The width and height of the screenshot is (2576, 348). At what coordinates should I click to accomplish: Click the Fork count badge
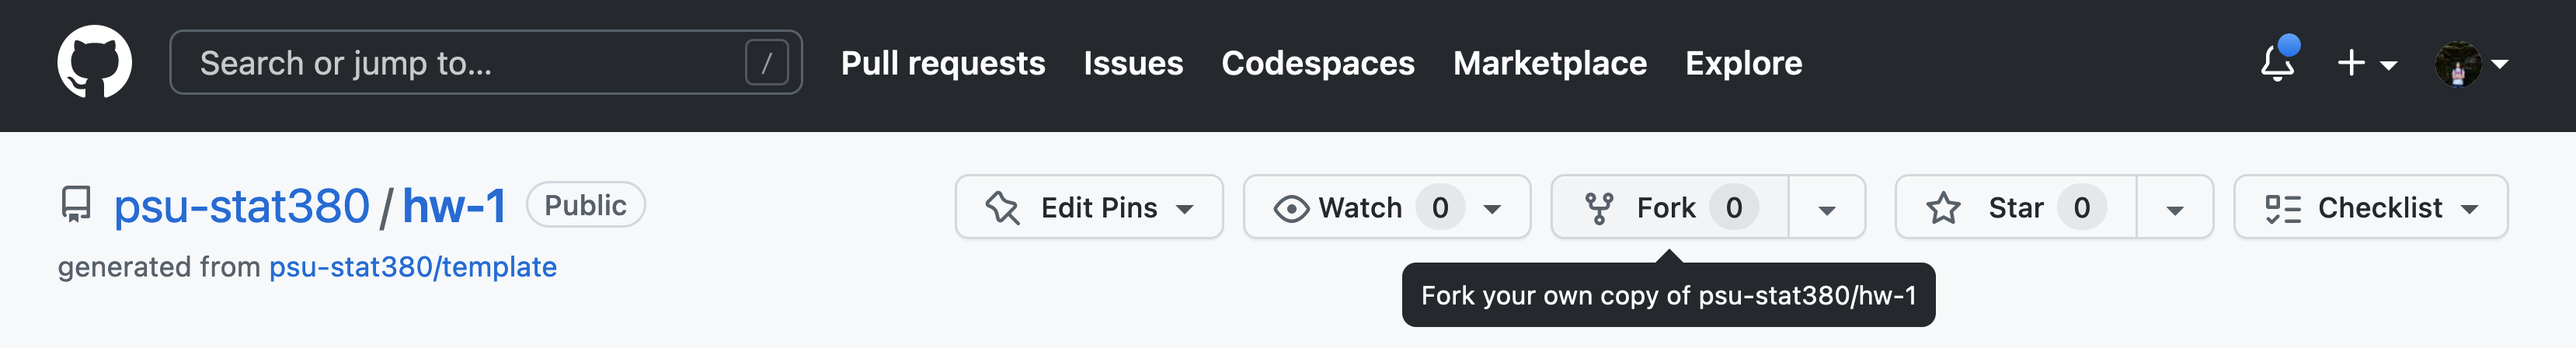[x=1733, y=208]
